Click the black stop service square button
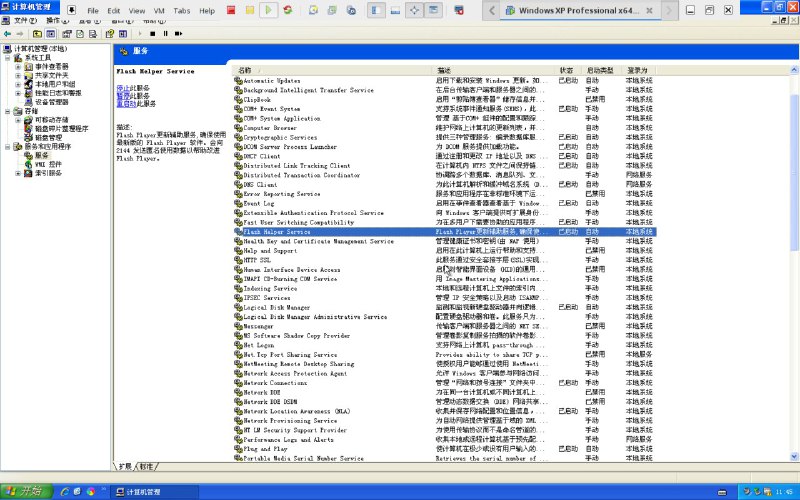800x500 pixels. (x=152, y=34)
